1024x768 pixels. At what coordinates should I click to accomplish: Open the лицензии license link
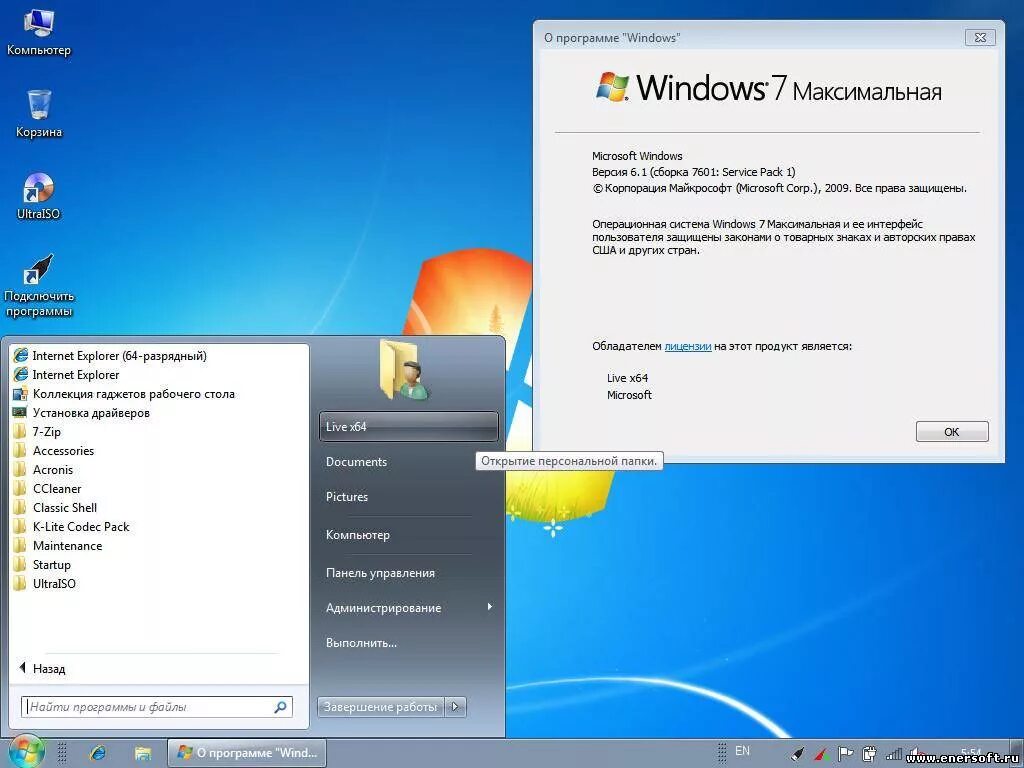688,346
